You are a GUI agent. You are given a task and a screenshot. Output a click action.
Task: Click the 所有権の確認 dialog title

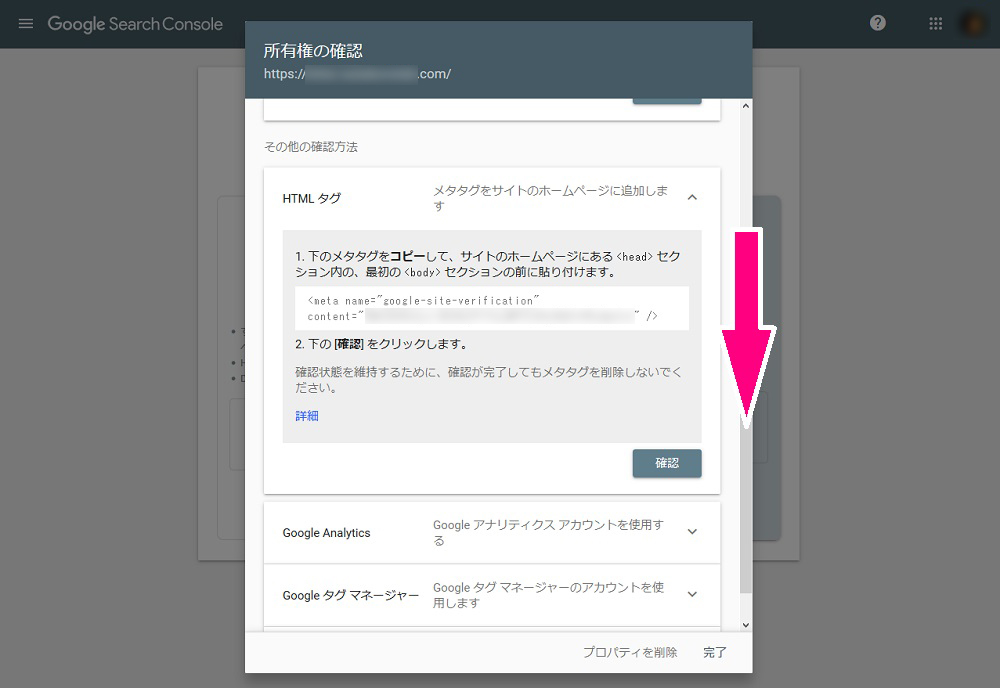[313, 51]
